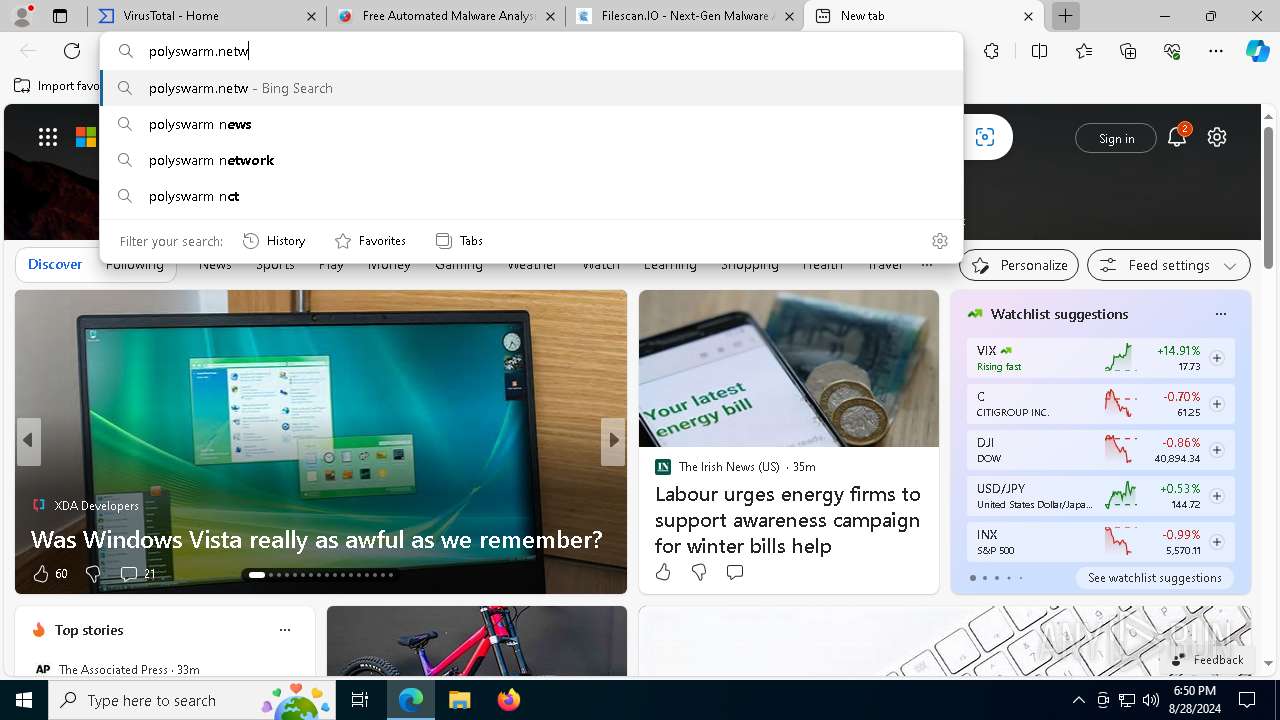Choose 'polyswarm network' suggestion
The width and height of the screenshot is (1280, 720).
[532, 160]
